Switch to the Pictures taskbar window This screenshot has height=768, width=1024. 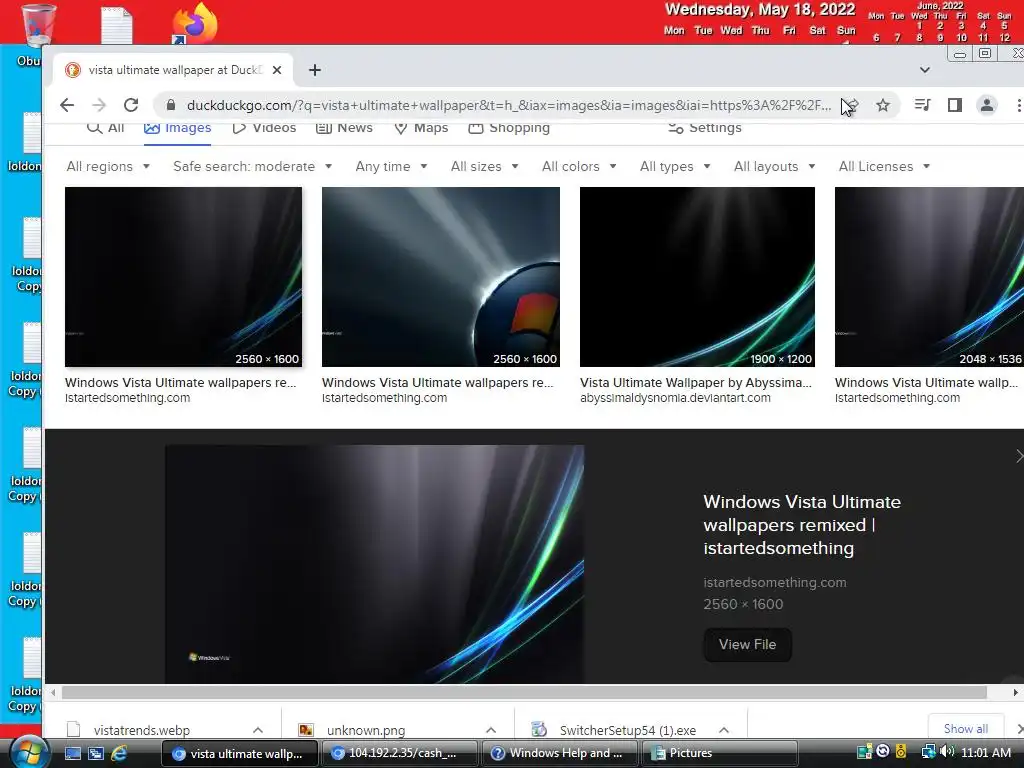720,753
